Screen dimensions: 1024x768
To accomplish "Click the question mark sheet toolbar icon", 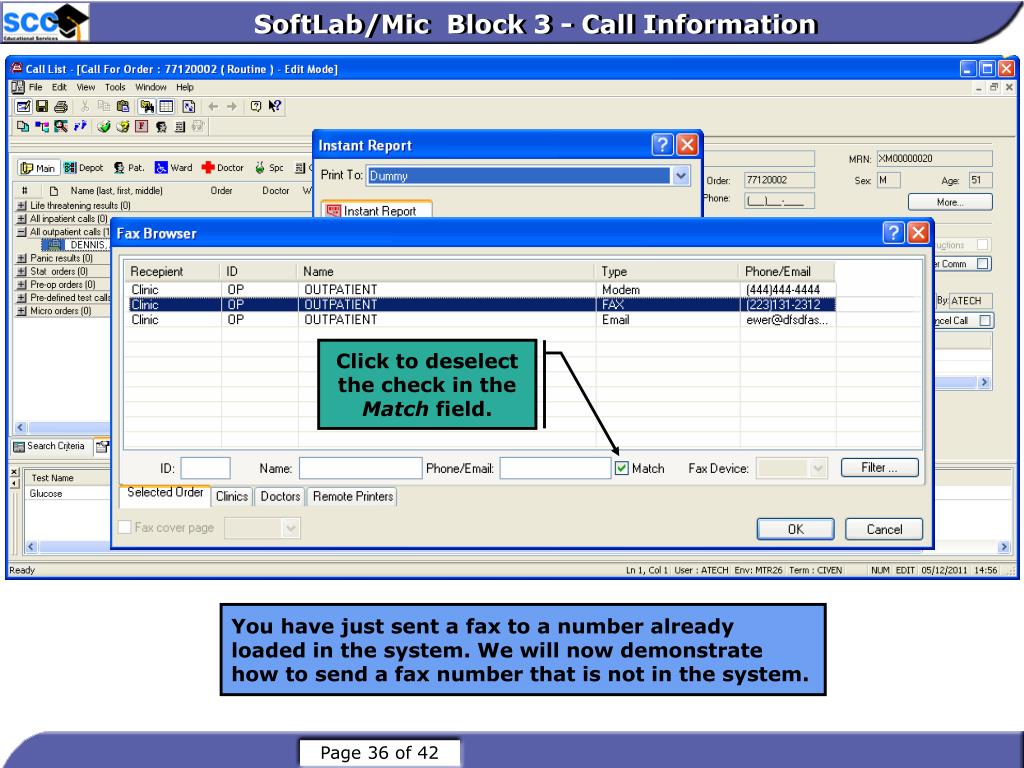I will [x=122, y=126].
